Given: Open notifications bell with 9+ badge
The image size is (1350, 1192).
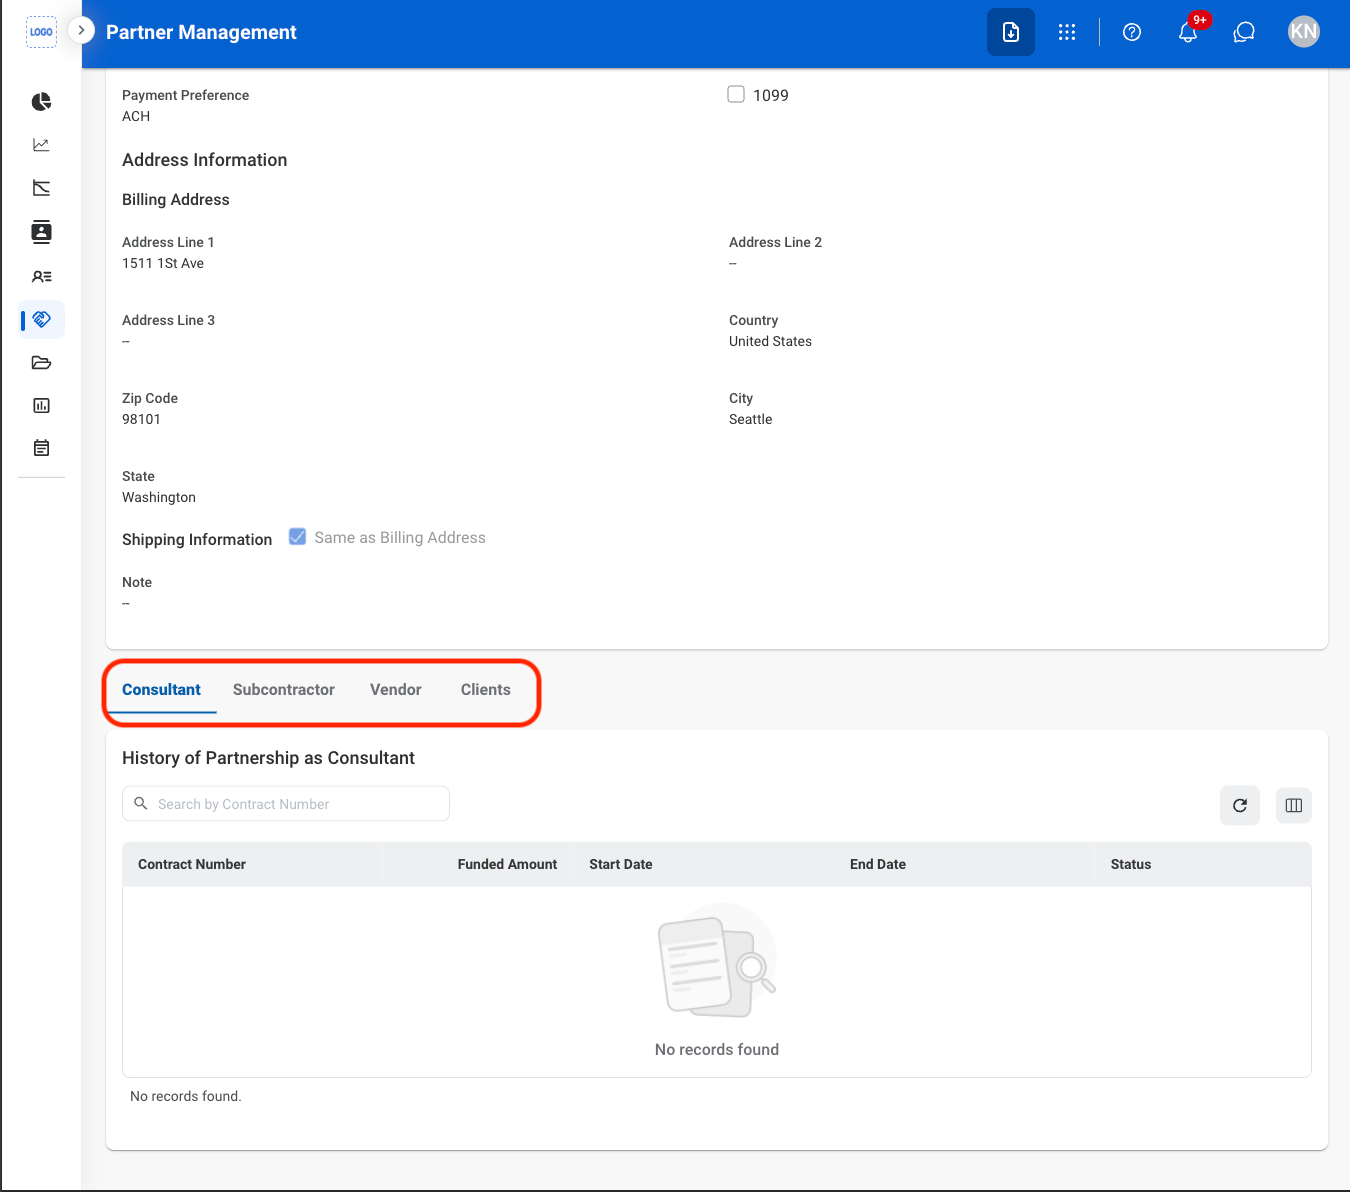Looking at the screenshot, I should tap(1188, 32).
